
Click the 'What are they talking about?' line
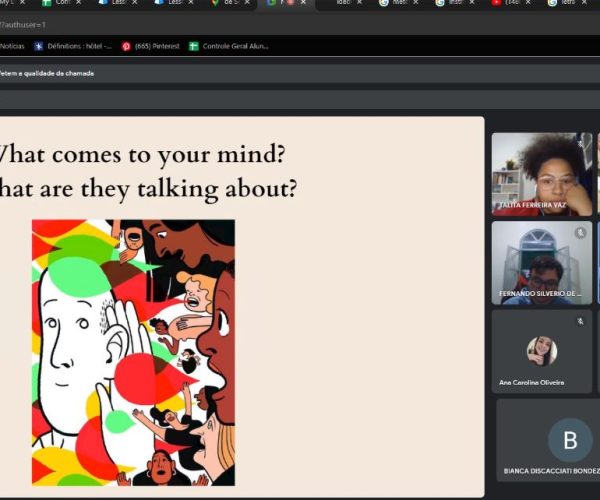pos(148,189)
